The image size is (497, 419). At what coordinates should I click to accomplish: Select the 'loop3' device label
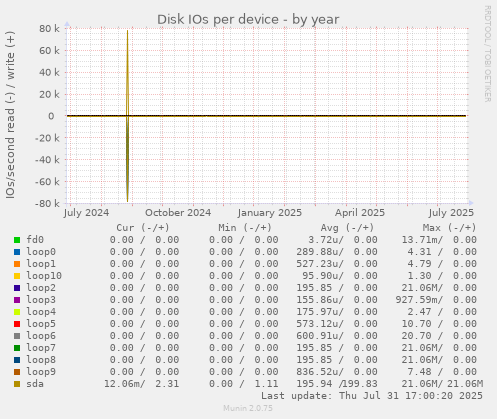pos(41,300)
